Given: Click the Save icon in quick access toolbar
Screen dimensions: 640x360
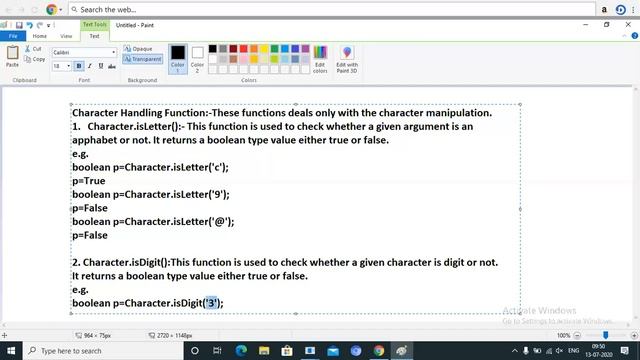Looking at the screenshot, I should click(x=19, y=25).
